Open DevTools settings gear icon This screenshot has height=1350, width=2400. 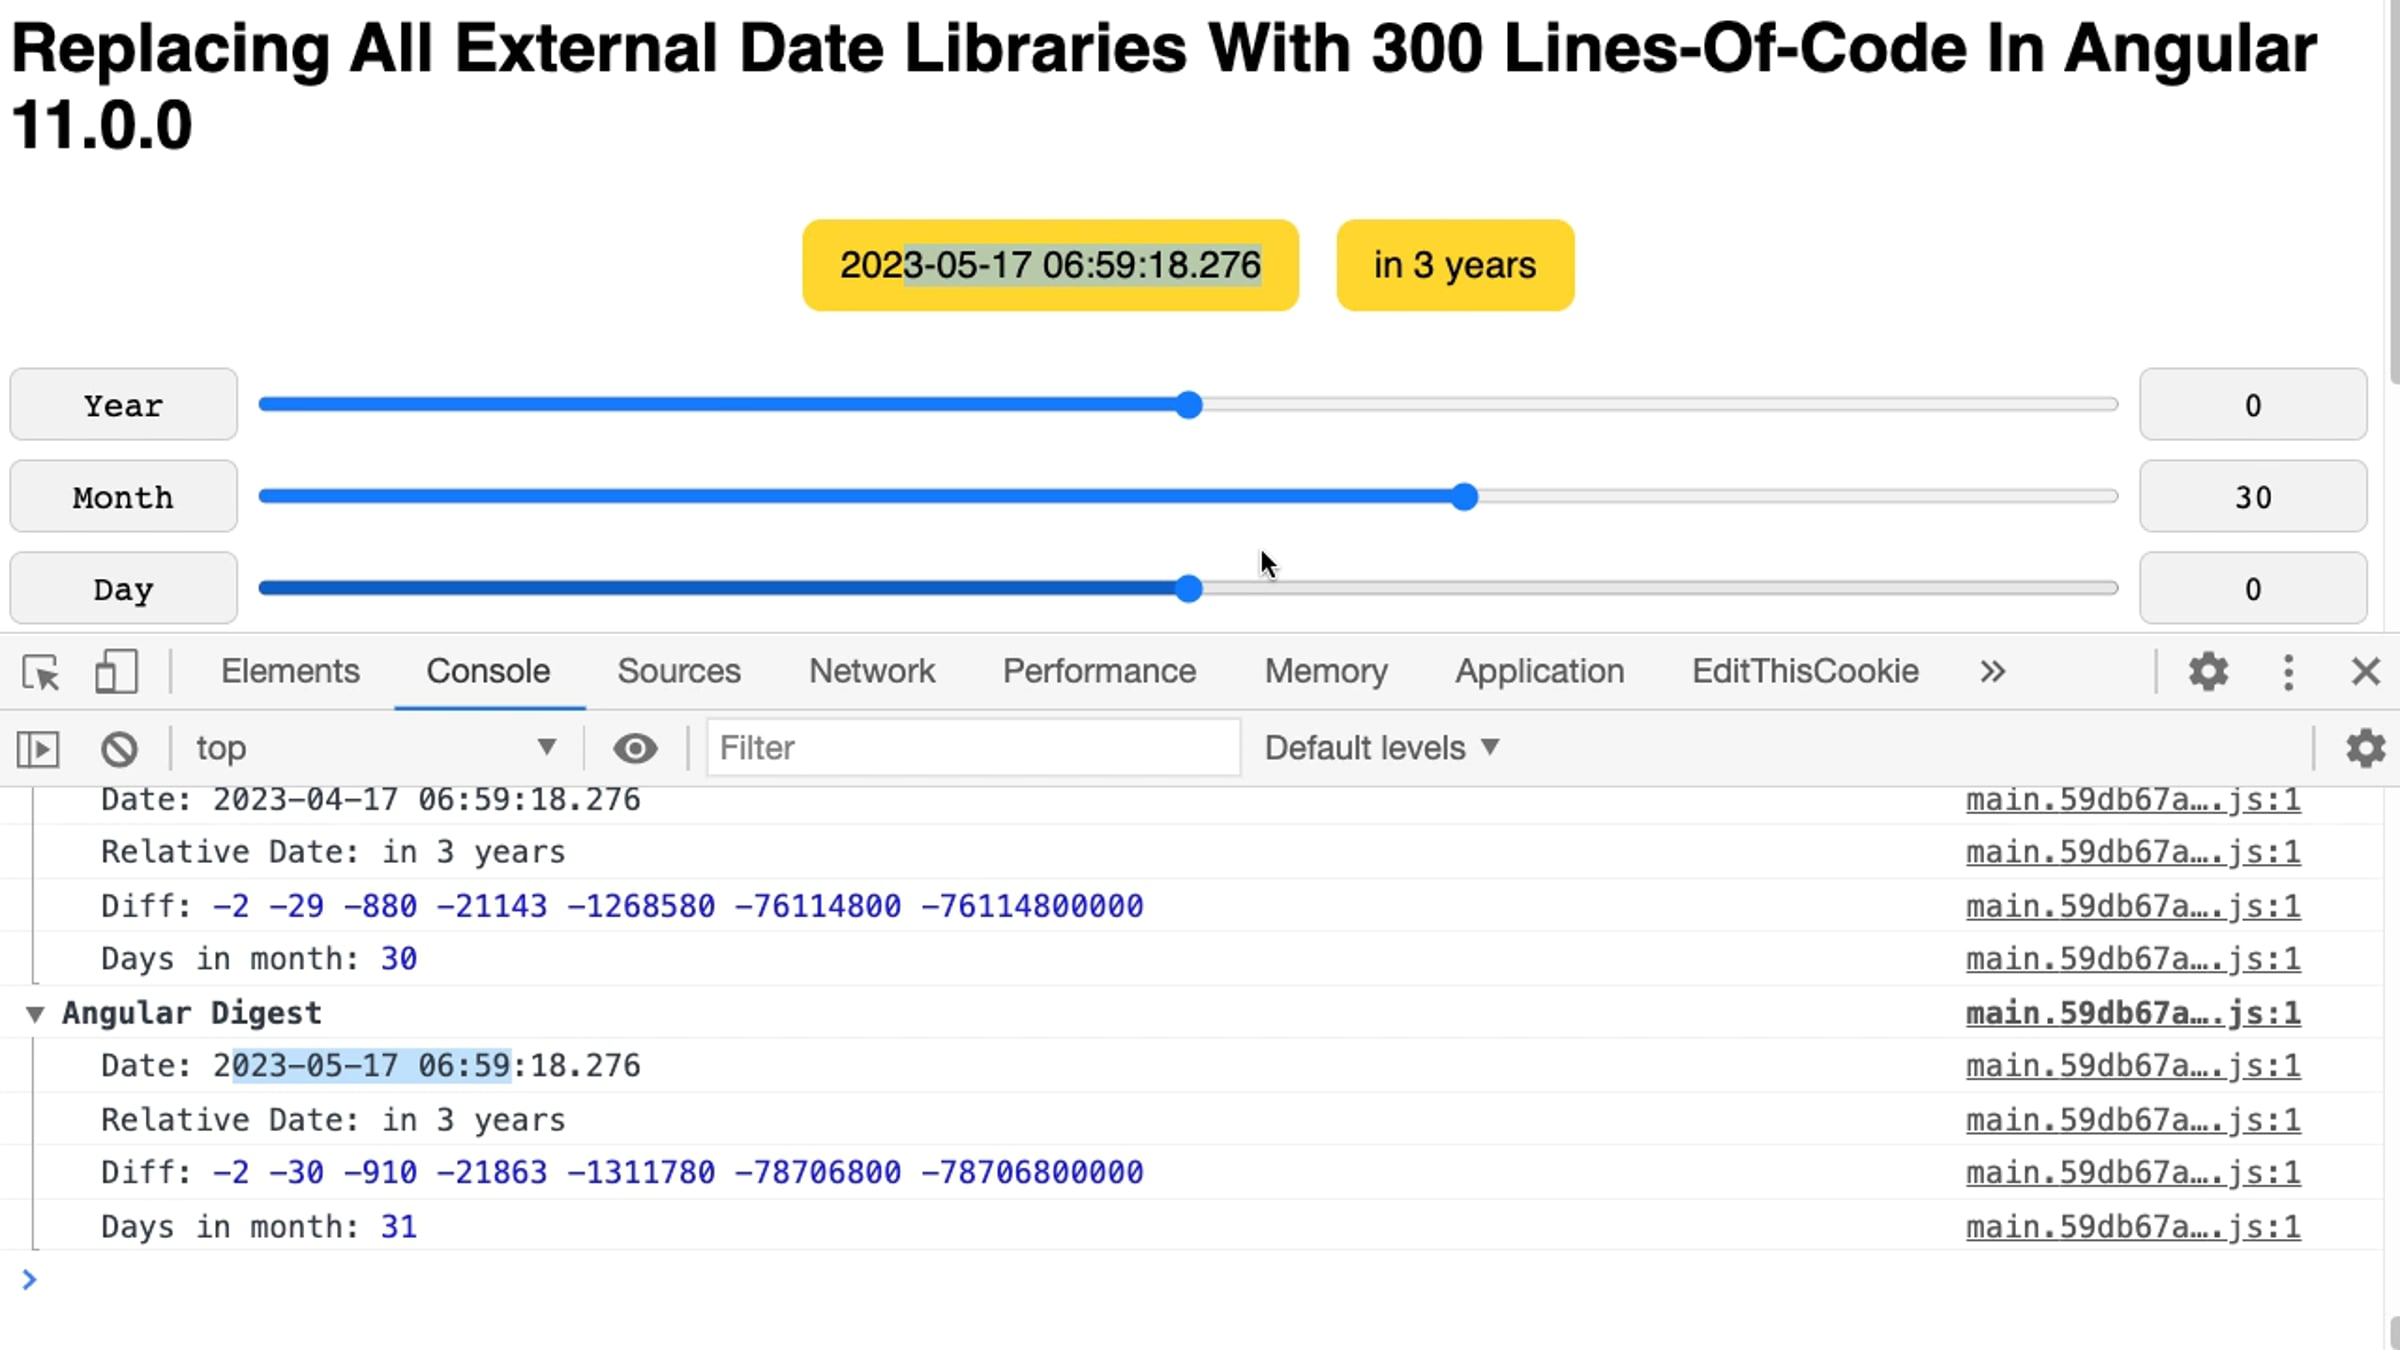(2208, 672)
